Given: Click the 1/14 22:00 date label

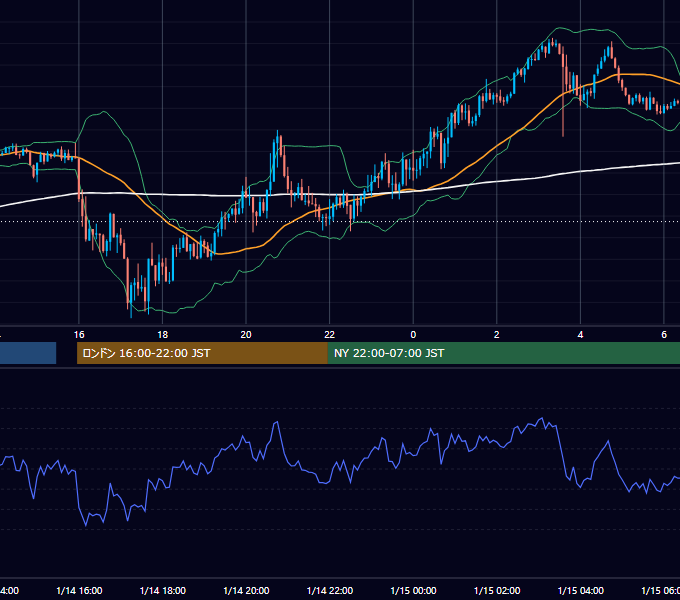Looking at the screenshot, I should [x=330, y=590].
